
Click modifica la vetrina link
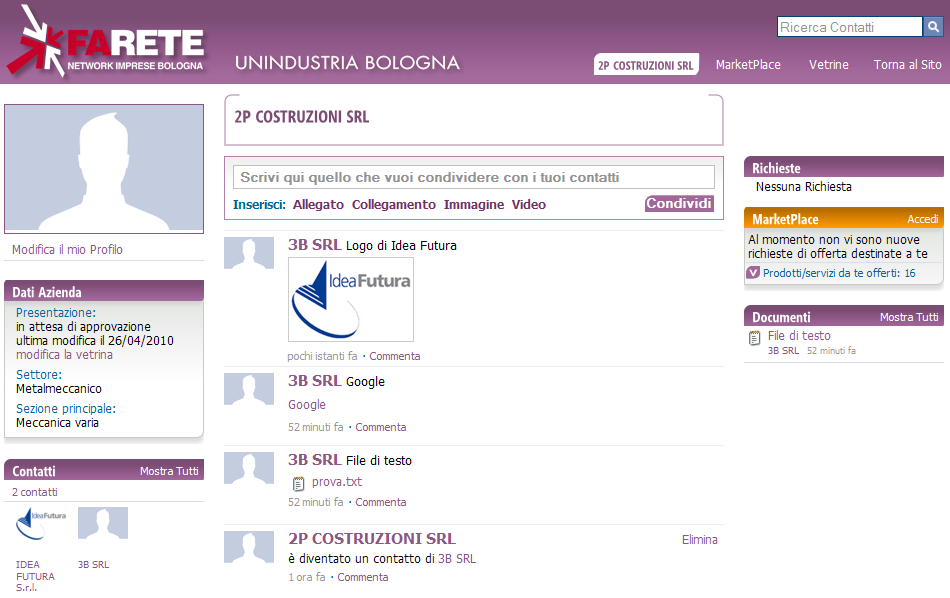tap(64, 355)
